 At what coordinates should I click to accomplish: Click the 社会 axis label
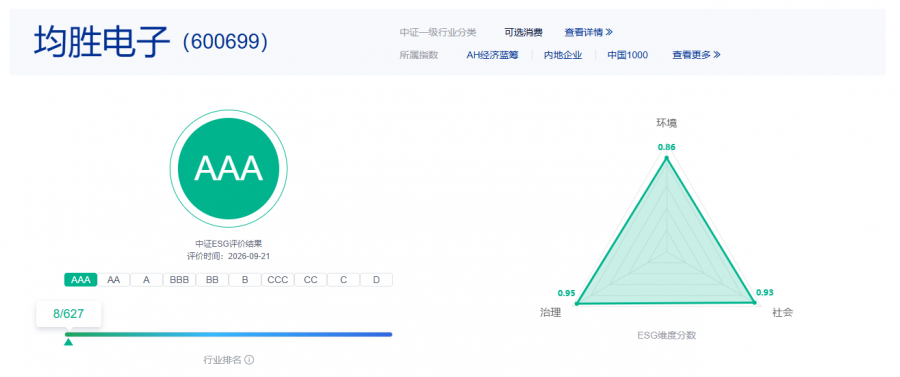coord(782,313)
